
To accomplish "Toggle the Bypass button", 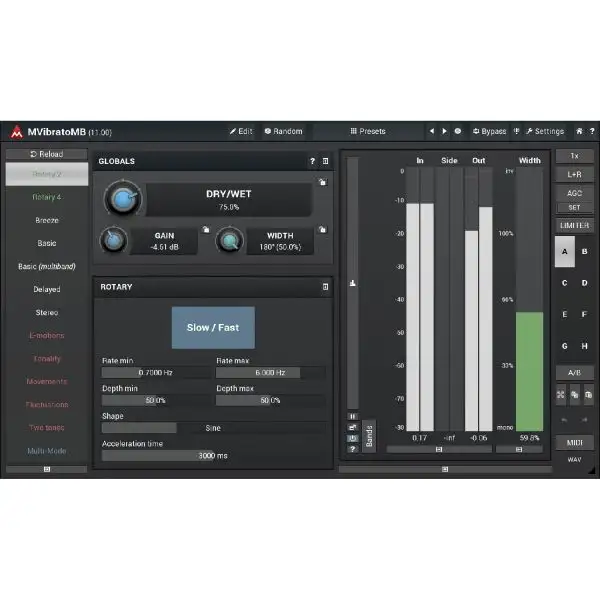I will 489,131.
